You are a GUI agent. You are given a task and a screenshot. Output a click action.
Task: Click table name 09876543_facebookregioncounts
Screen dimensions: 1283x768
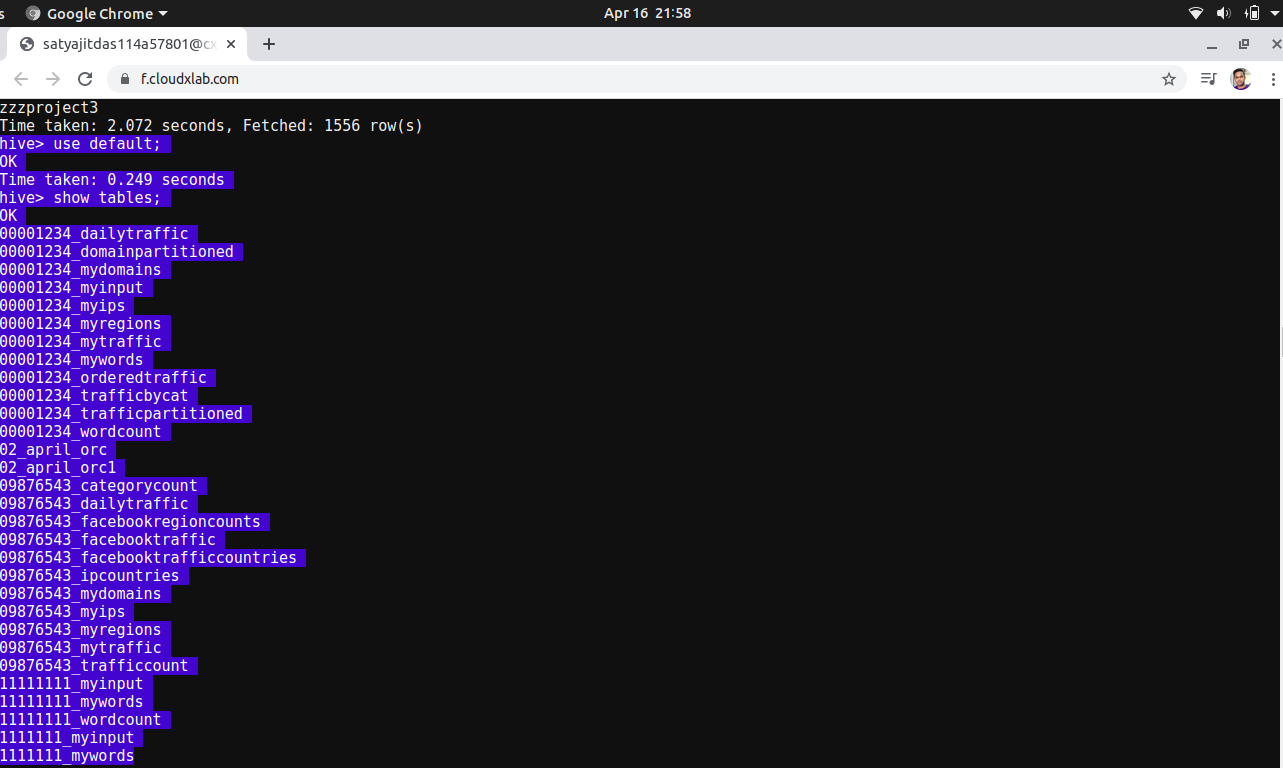(x=130, y=522)
